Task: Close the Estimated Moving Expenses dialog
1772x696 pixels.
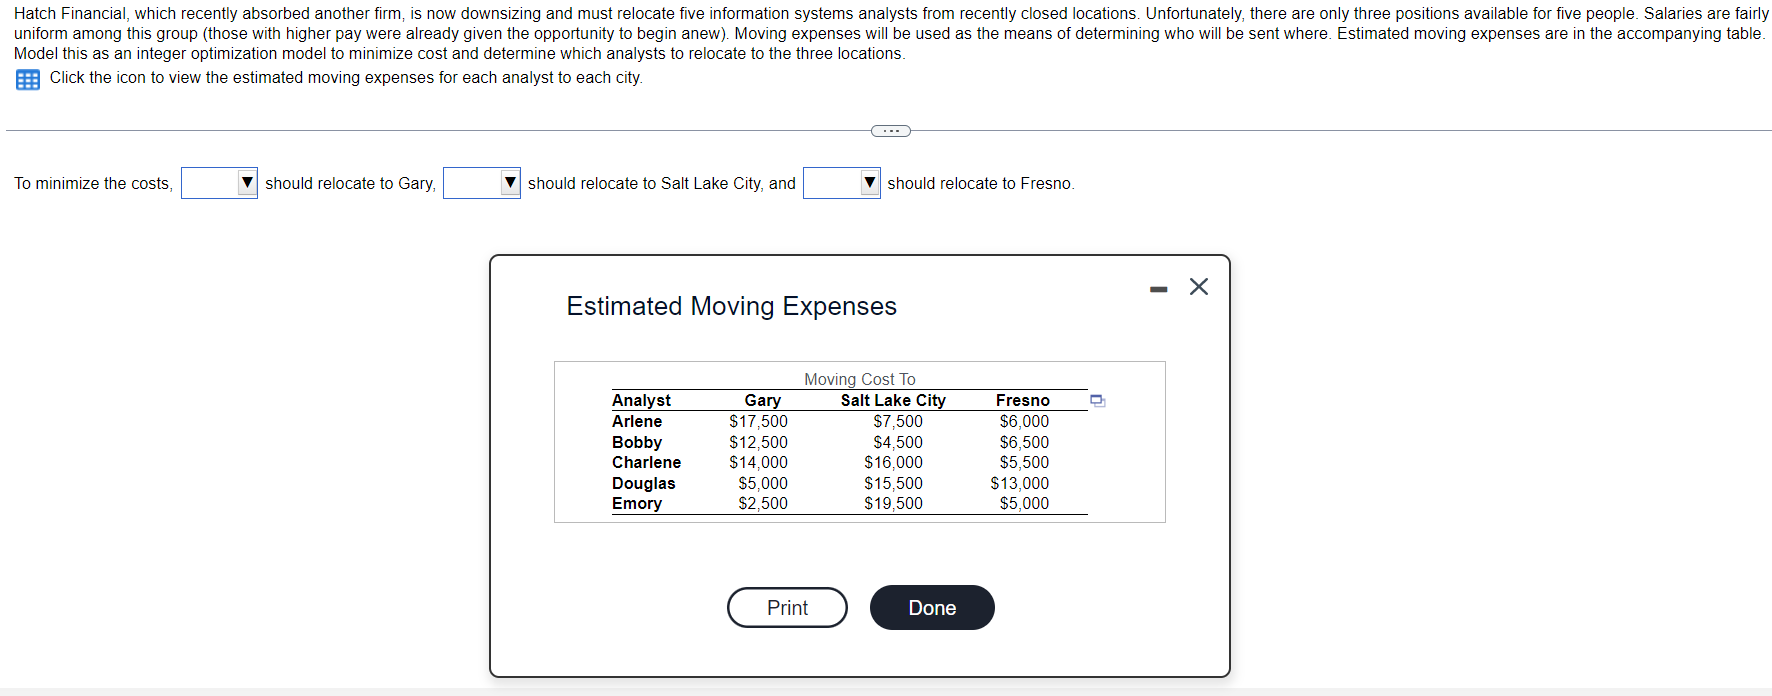Action: click(1198, 287)
